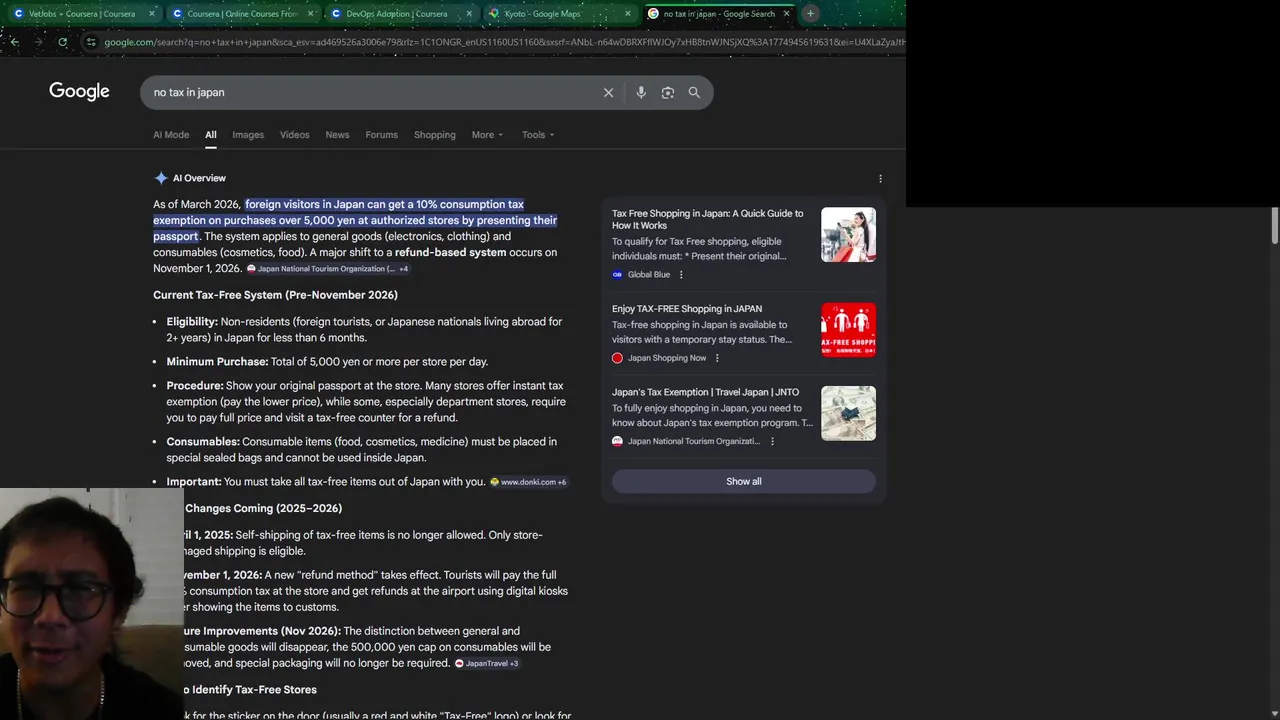Click the Consumables bullet label

[203, 442]
